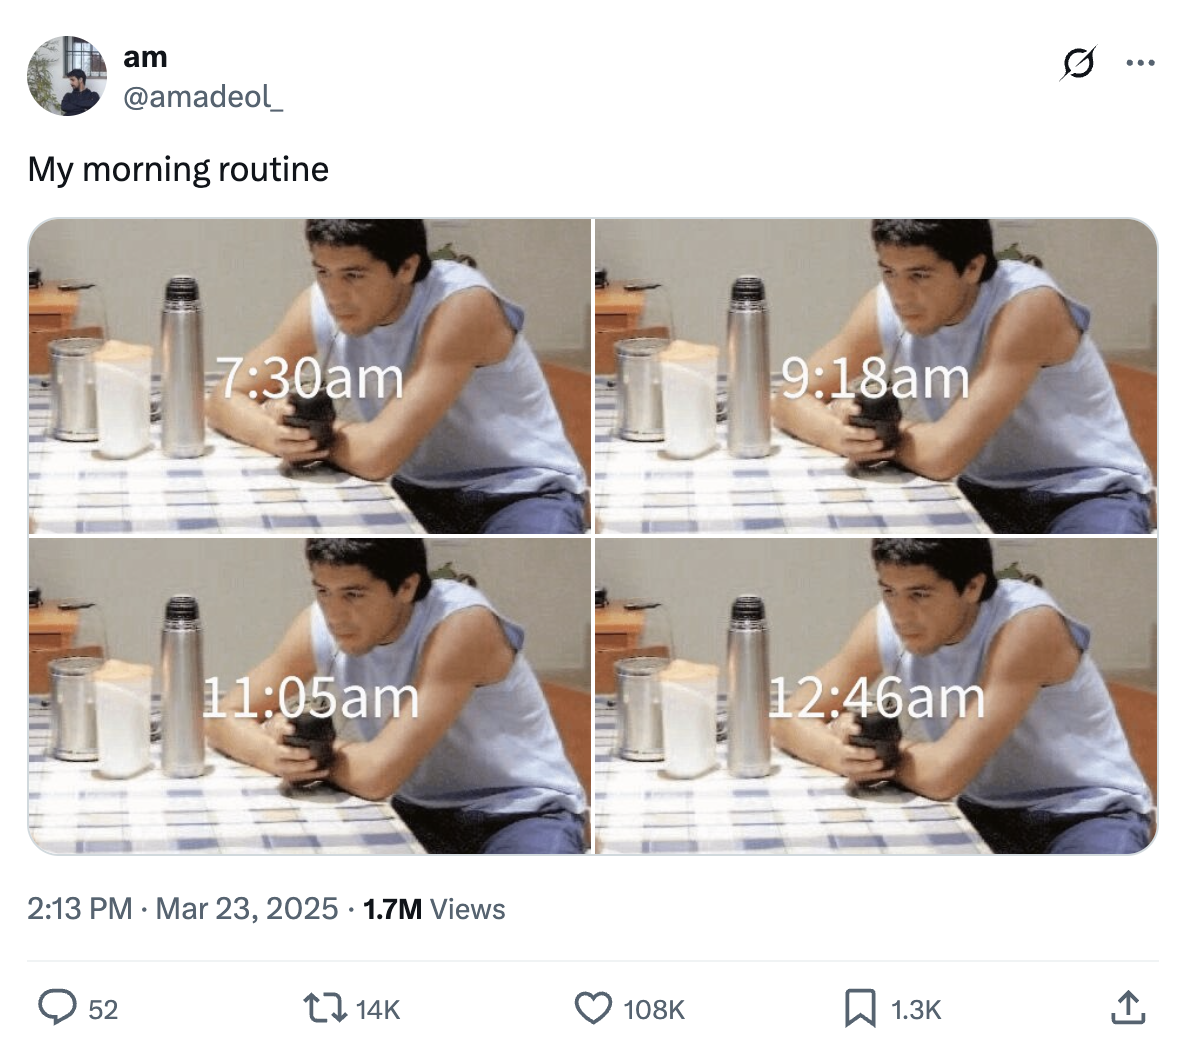Click the reply comment icon
Viewport: 1188px width, 1048px height.
click(x=57, y=1007)
